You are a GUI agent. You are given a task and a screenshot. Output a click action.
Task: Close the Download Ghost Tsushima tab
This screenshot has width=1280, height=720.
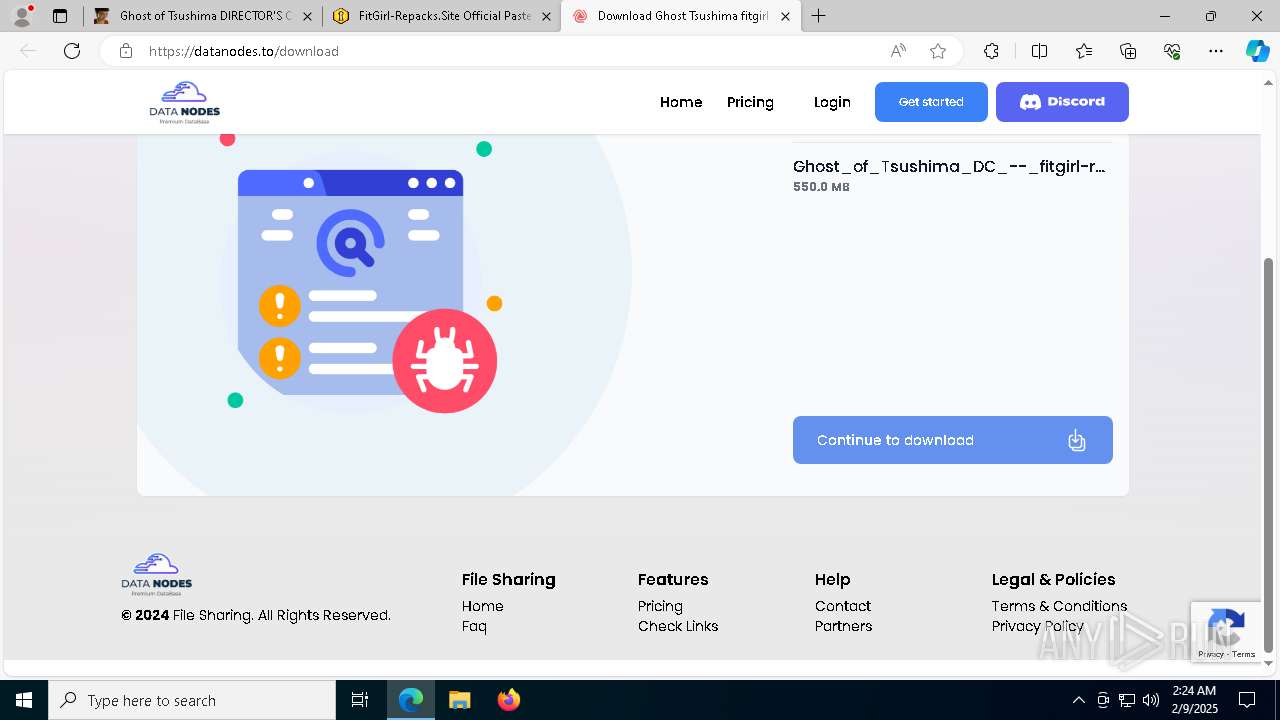(785, 16)
